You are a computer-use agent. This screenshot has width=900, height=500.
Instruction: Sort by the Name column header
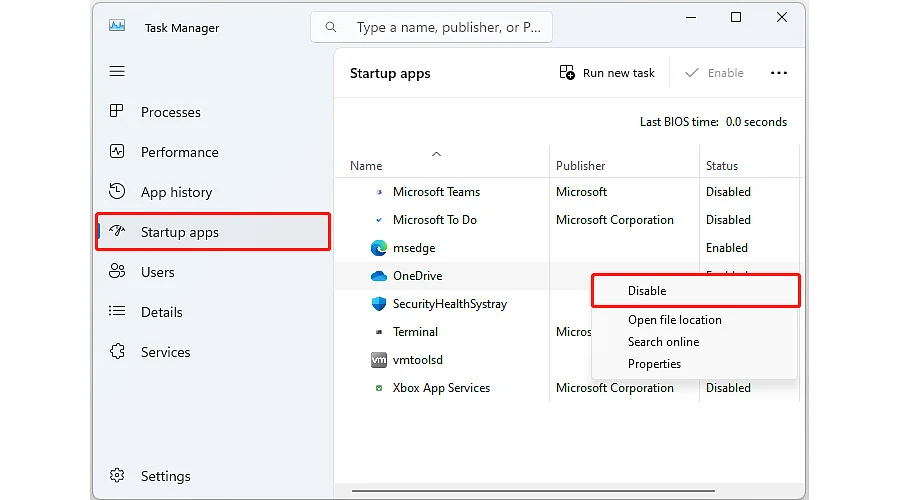(366, 166)
